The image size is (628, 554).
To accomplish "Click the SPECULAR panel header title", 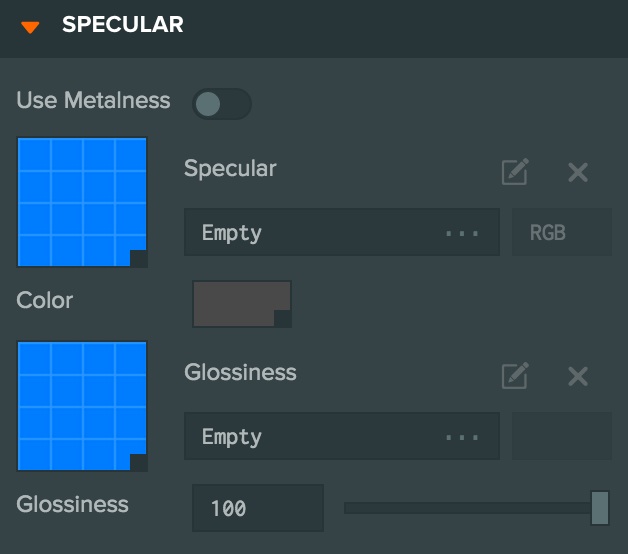I will pyautogui.click(x=123, y=24).
